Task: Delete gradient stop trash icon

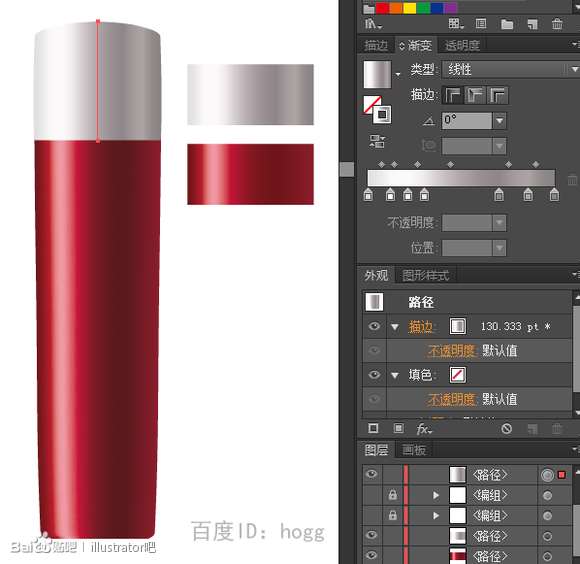Action: pyautogui.click(x=572, y=180)
